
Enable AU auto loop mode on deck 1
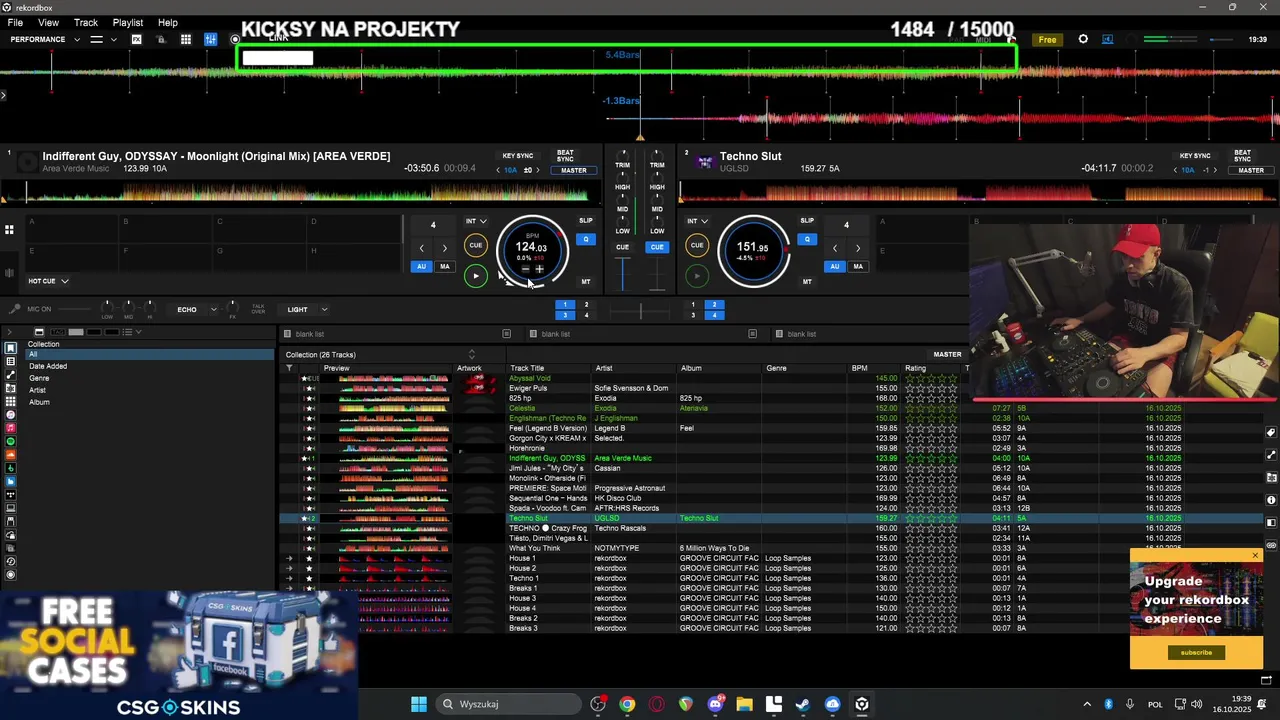421,267
